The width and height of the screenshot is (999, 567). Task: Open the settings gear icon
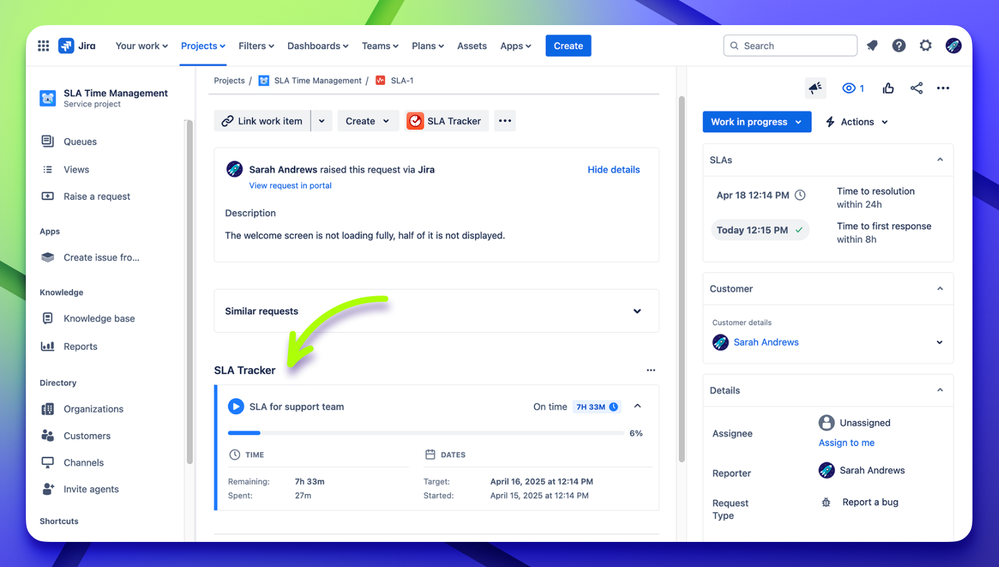click(926, 45)
